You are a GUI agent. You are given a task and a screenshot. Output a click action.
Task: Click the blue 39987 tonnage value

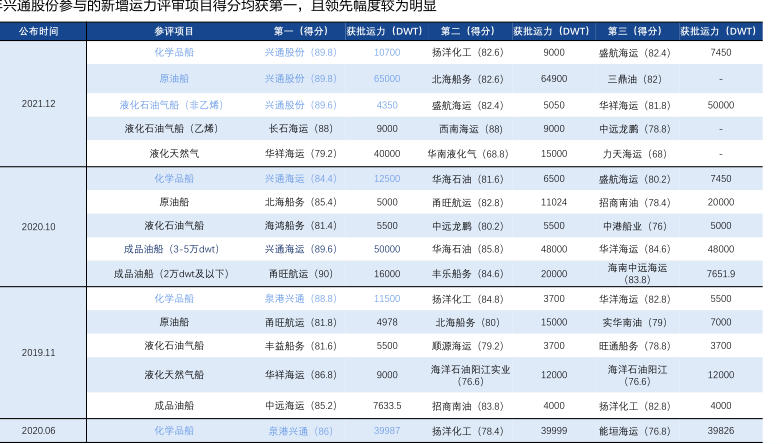pos(387,430)
